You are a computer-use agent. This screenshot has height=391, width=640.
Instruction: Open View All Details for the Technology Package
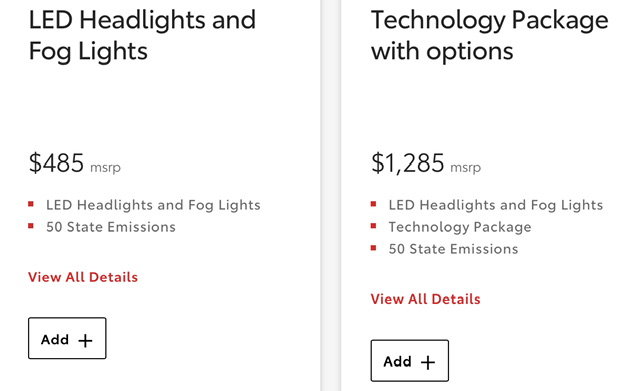(x=425, y=299)
